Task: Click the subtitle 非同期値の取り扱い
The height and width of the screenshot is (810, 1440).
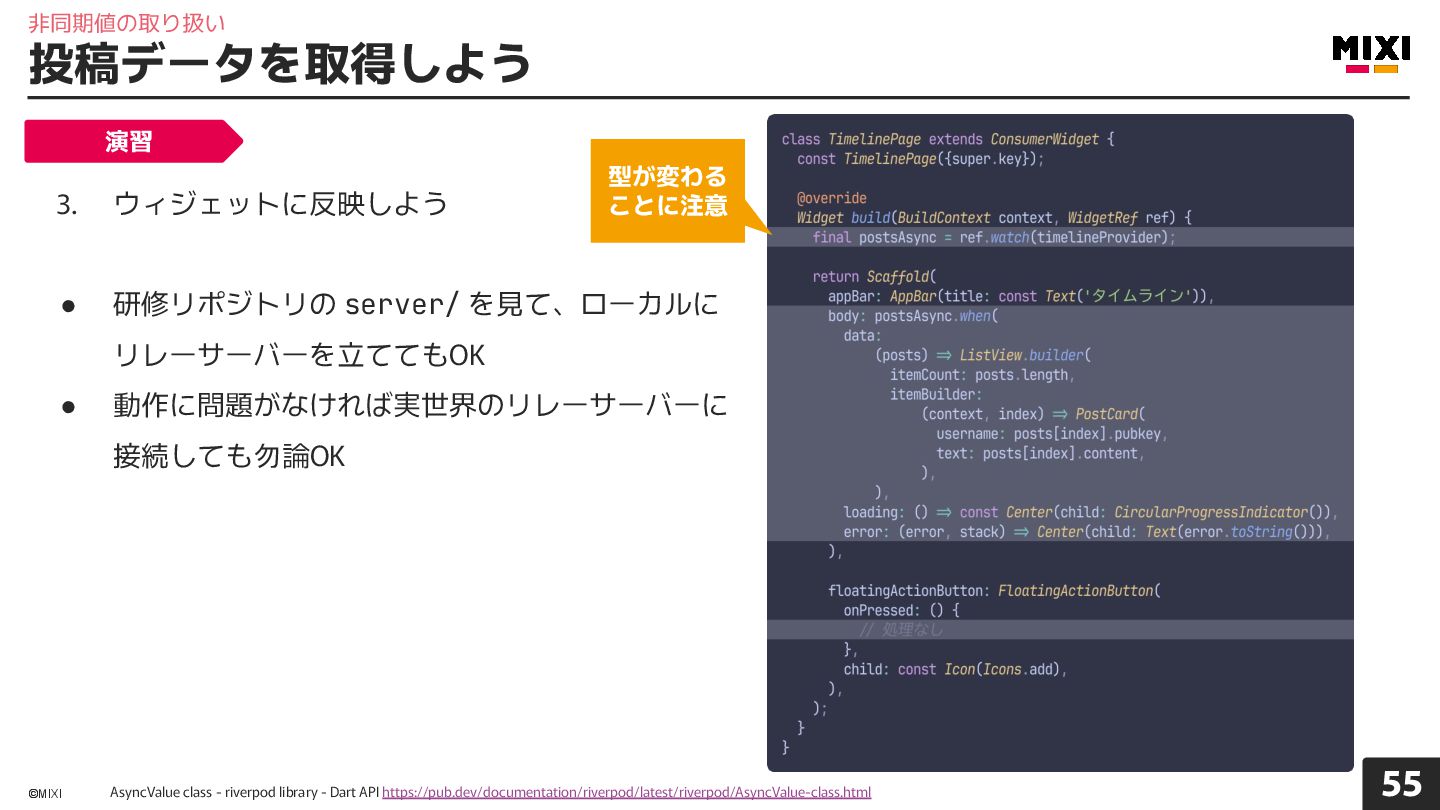Action: coord(127,22)
